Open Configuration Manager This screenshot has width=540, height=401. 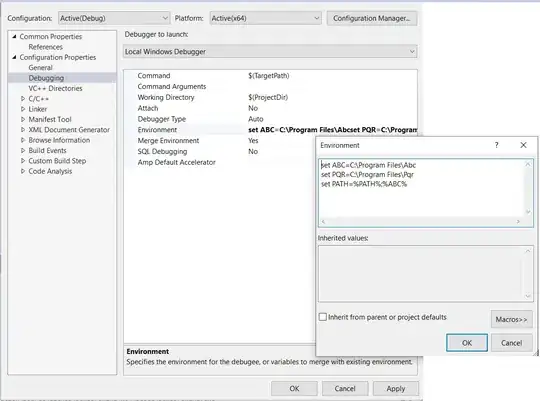[372, 18]
